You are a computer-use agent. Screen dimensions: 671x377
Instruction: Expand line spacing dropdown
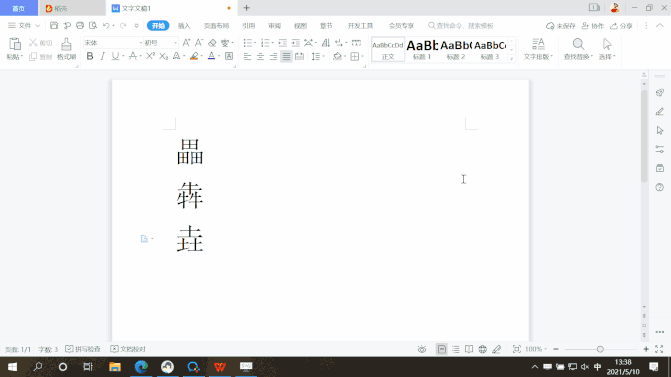324,56
